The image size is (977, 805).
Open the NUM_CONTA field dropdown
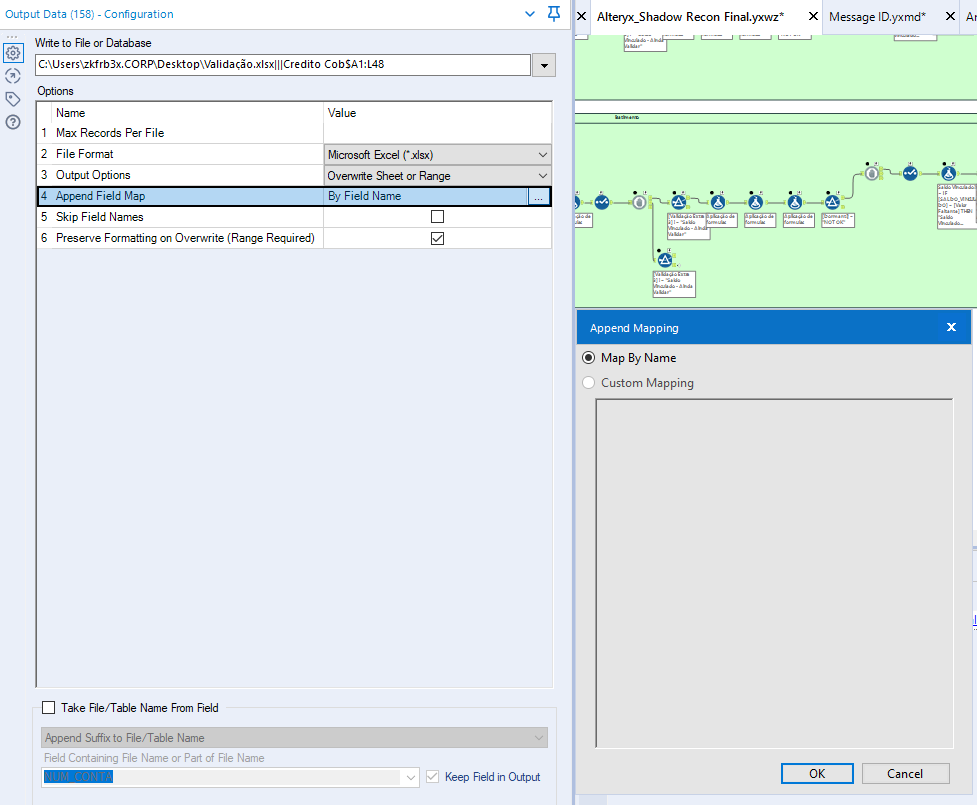411,777
